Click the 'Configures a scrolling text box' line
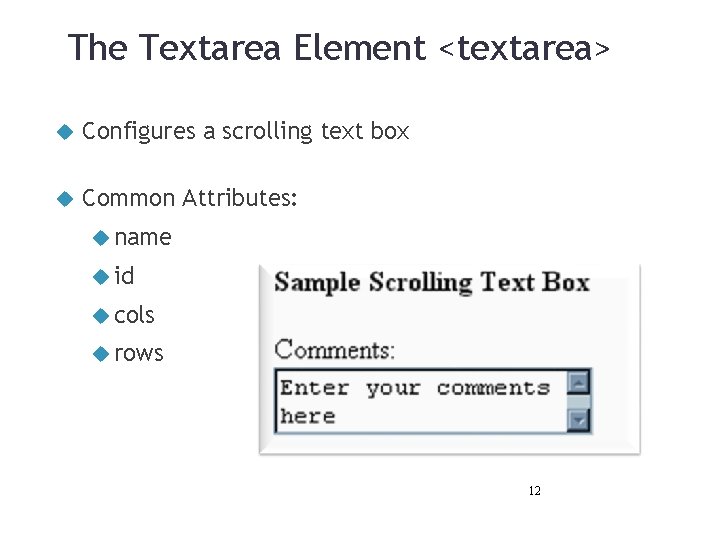Viewport: 720px width, 540px height. (245, 132)
